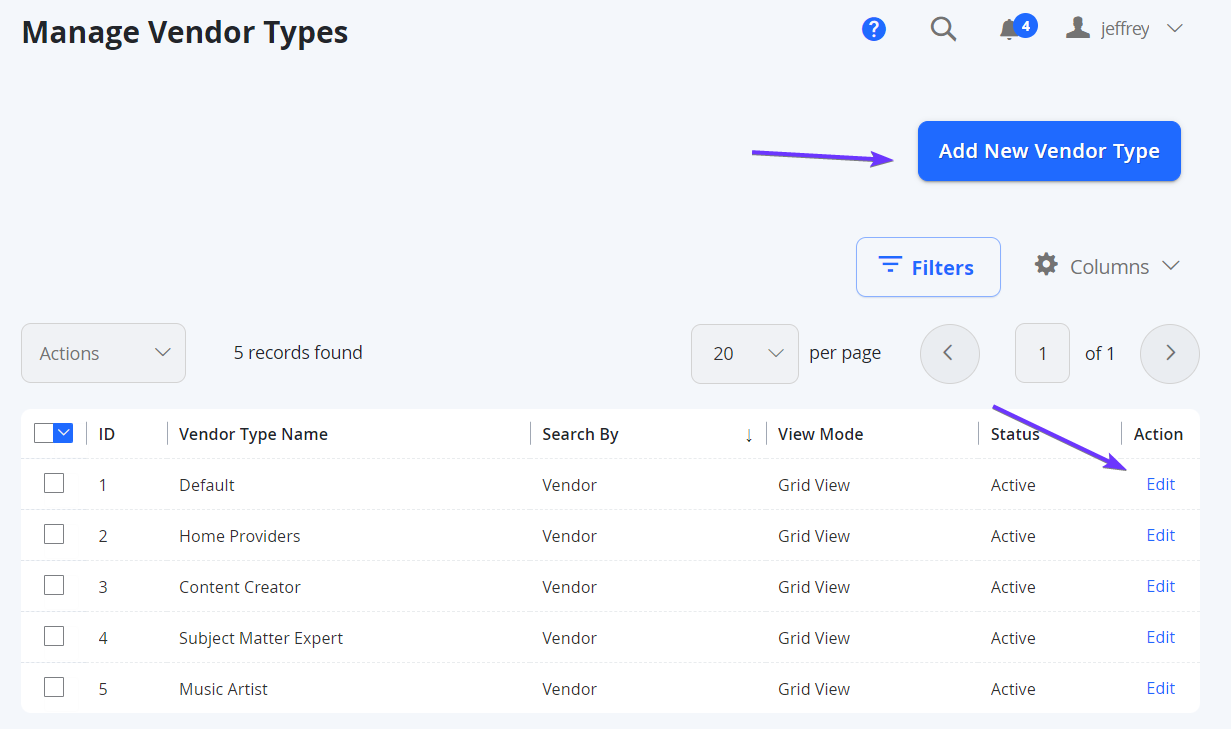Image resolution: width=1231 pixels, height=729 pixels.
Task: Go to previous page arrow
Action: (949, 354)
